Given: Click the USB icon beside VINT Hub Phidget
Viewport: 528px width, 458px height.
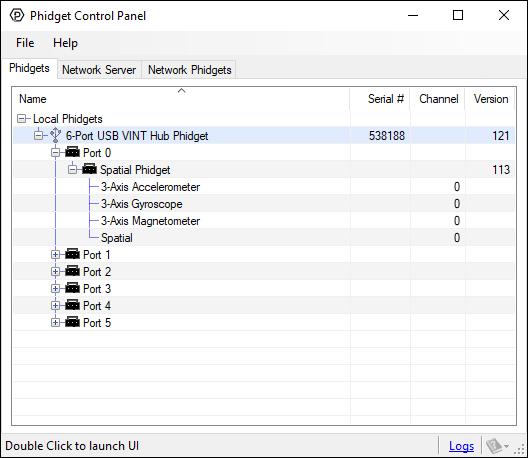Looking at the screenshot, I should click(x=55, y=135).
